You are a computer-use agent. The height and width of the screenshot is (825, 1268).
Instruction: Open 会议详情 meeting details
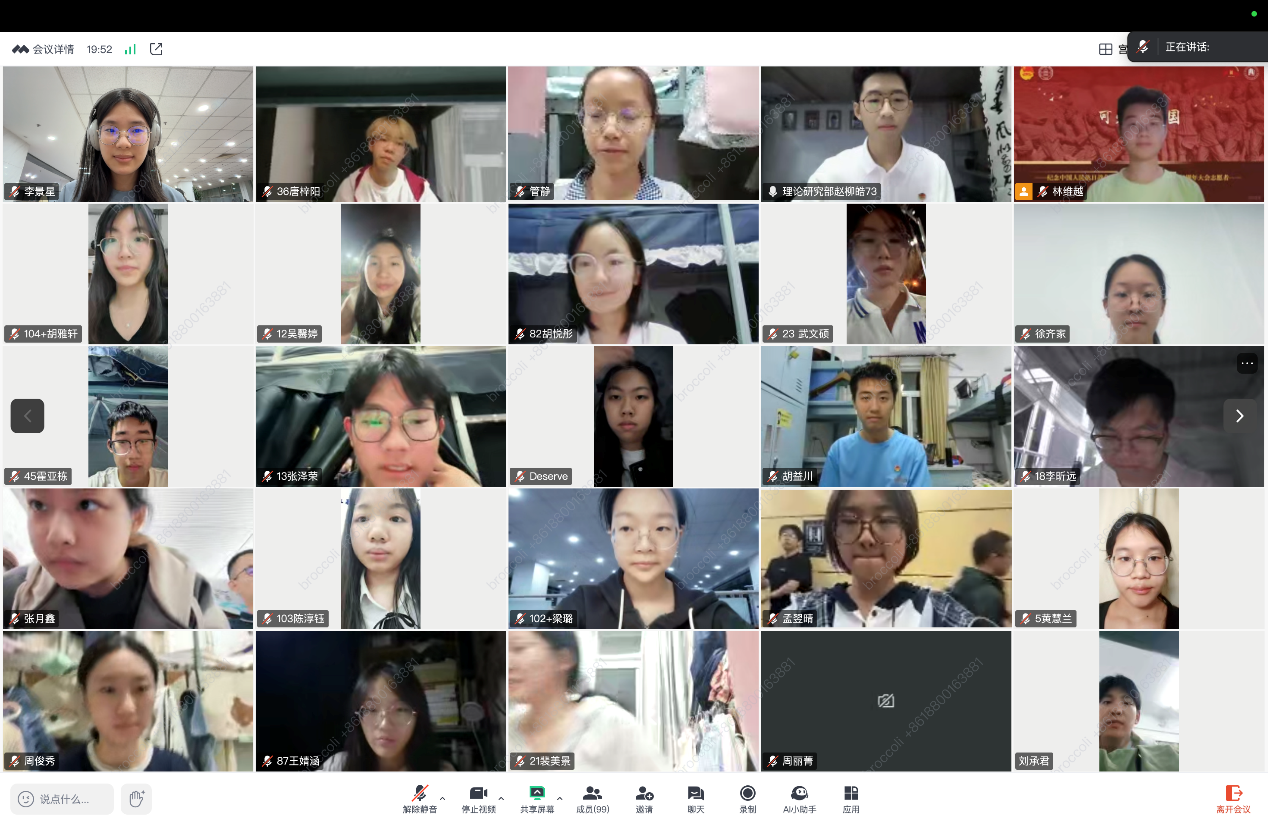pyautogui.click(x=43, y=49)
